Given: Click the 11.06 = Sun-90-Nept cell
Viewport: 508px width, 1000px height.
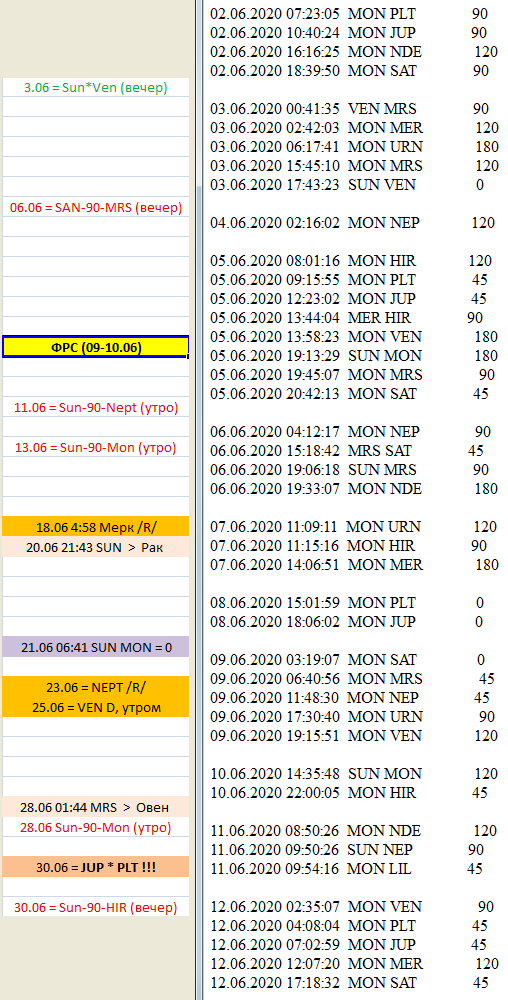Looking at the screenshot, I should [96, 407].
